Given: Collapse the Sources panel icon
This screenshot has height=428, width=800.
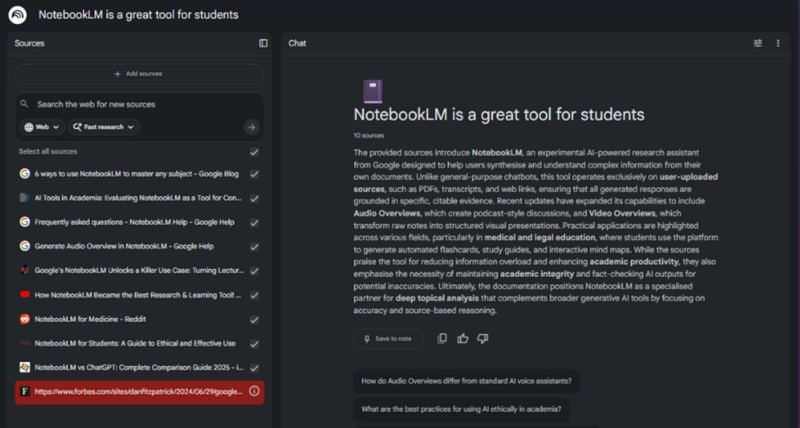Looking at the screenshot, I should tap(263, 43).
